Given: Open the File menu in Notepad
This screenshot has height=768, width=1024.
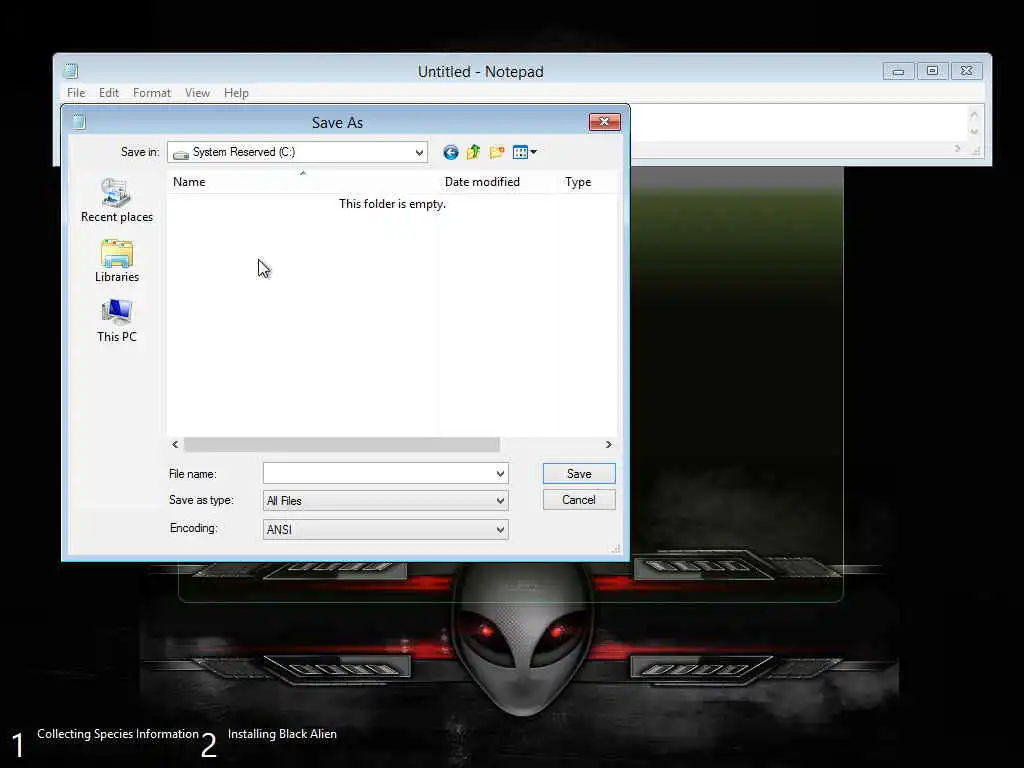Looking at the screenshot, I should 76,93.
